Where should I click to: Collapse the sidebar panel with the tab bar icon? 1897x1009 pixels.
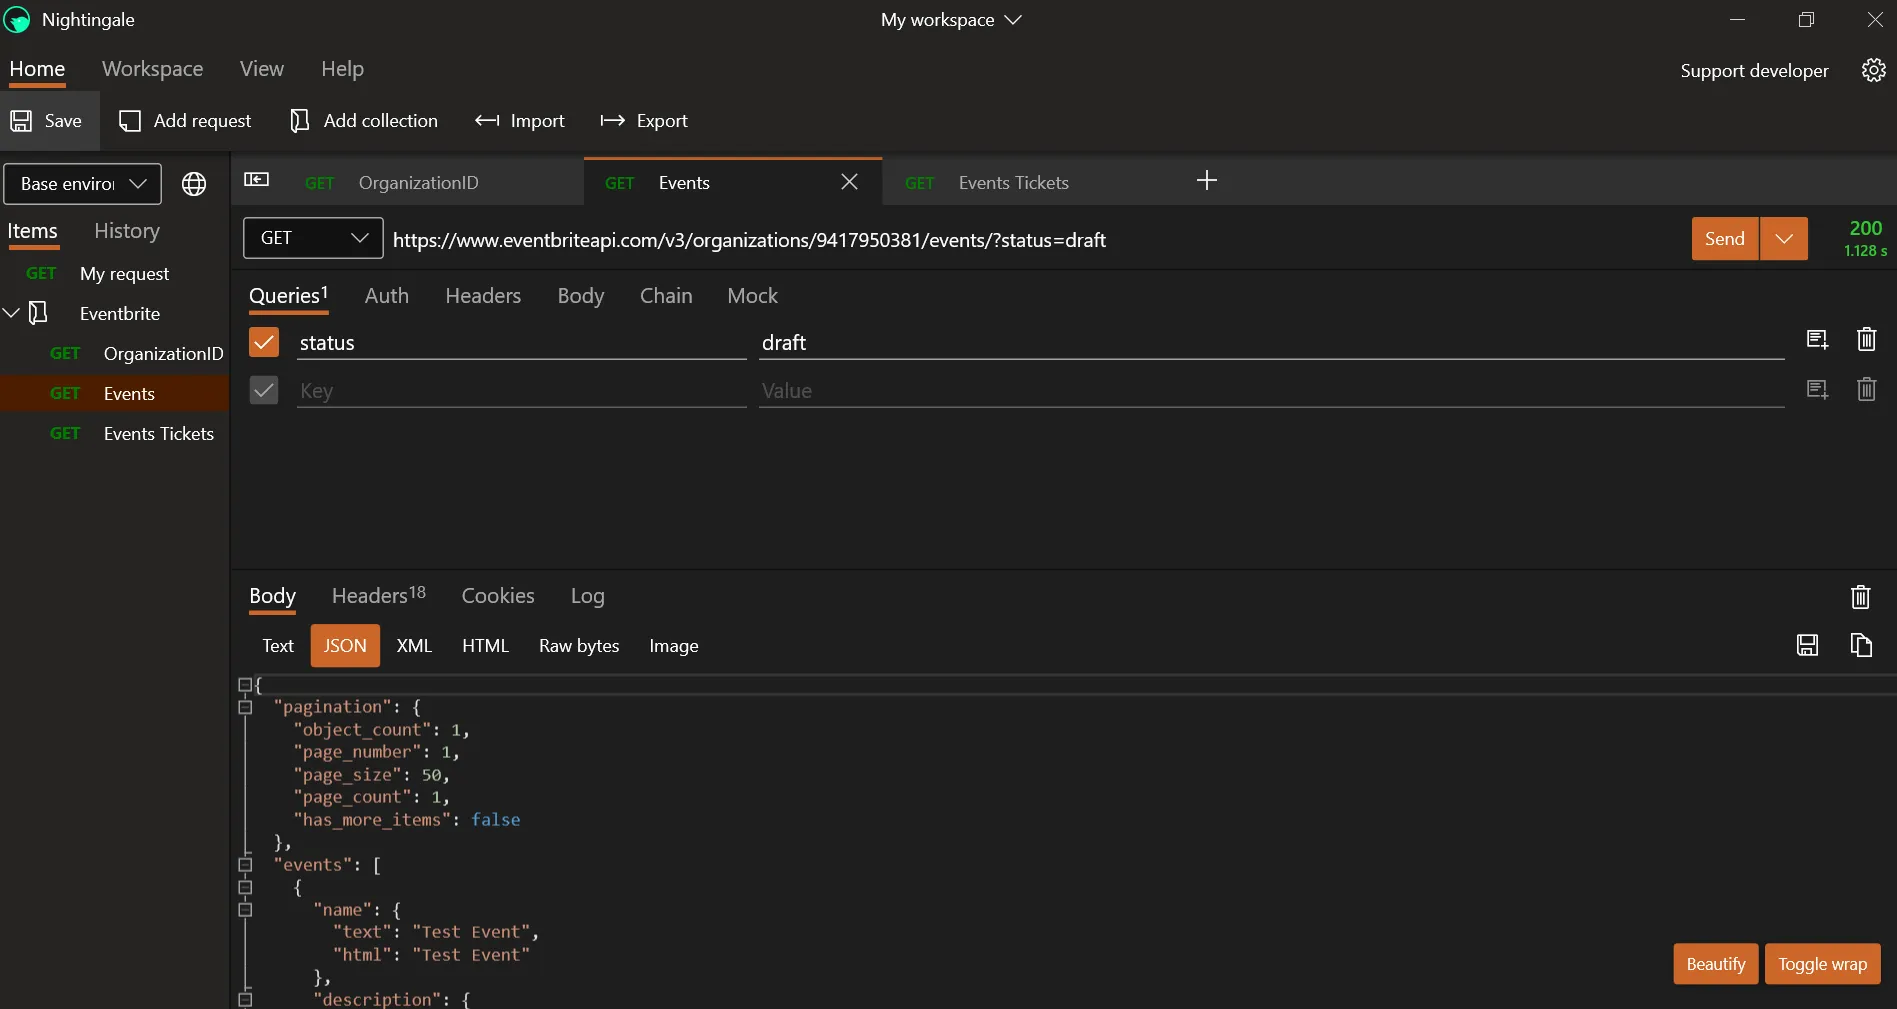pyautogui.click(x=257, y=179)
